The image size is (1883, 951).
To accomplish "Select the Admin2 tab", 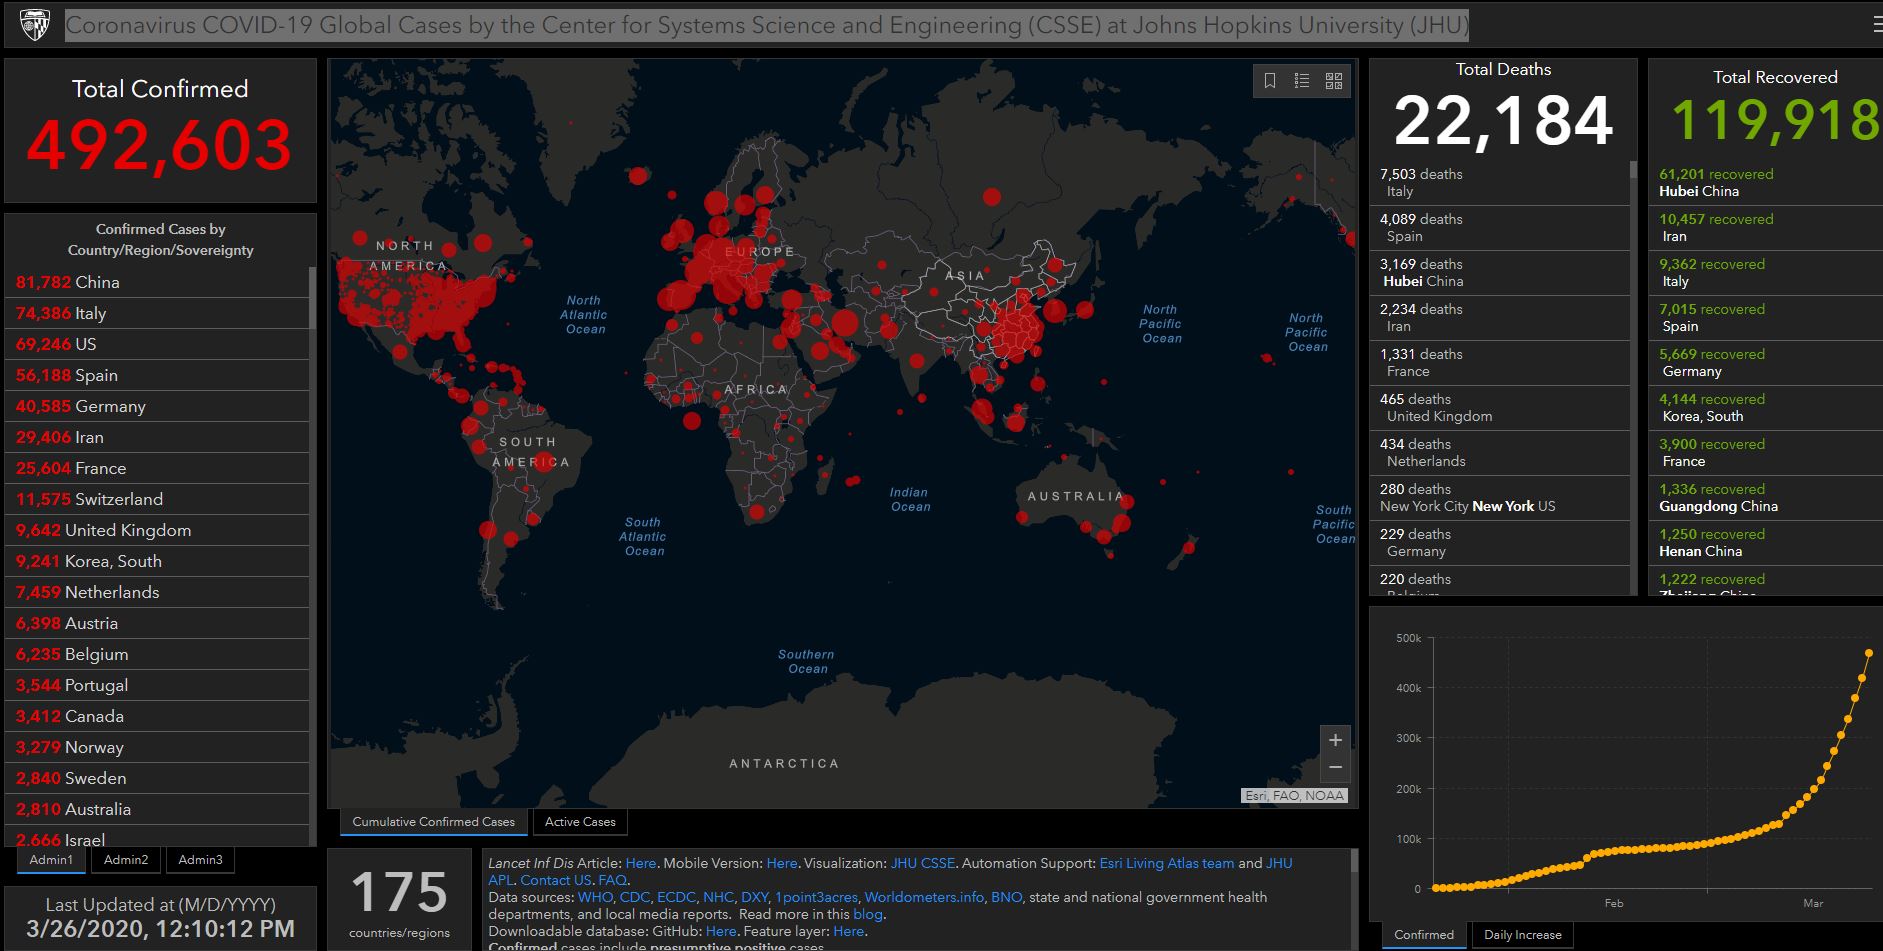I will [126, 860].
